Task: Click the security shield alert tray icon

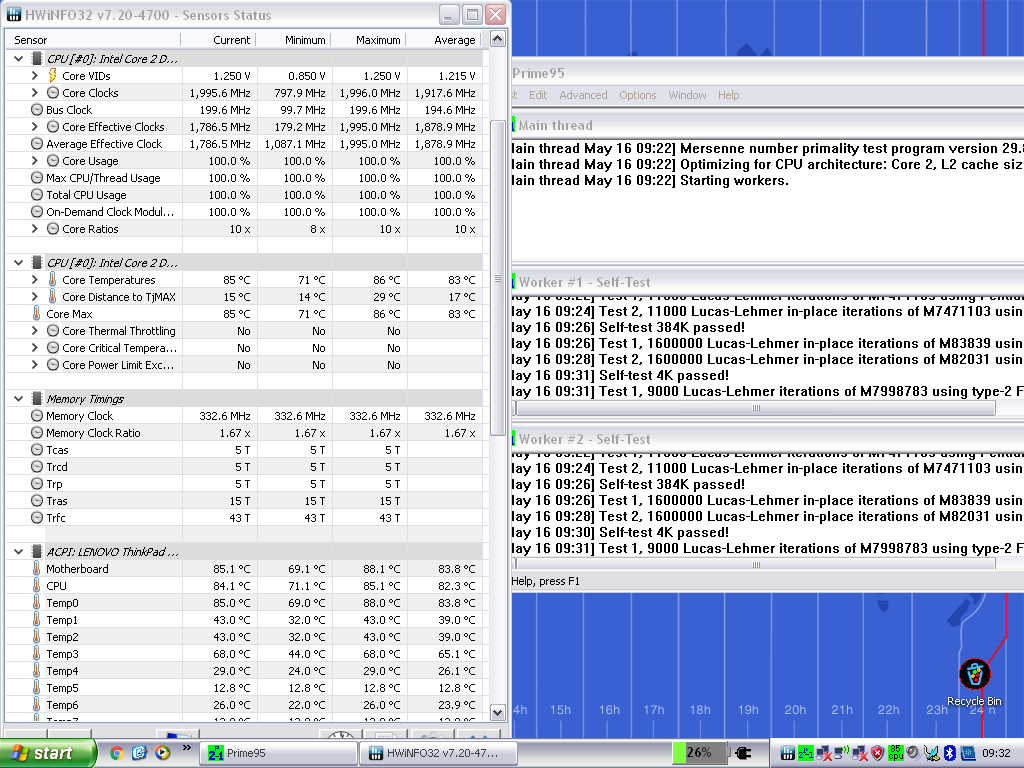Action: tap(878, 753)
